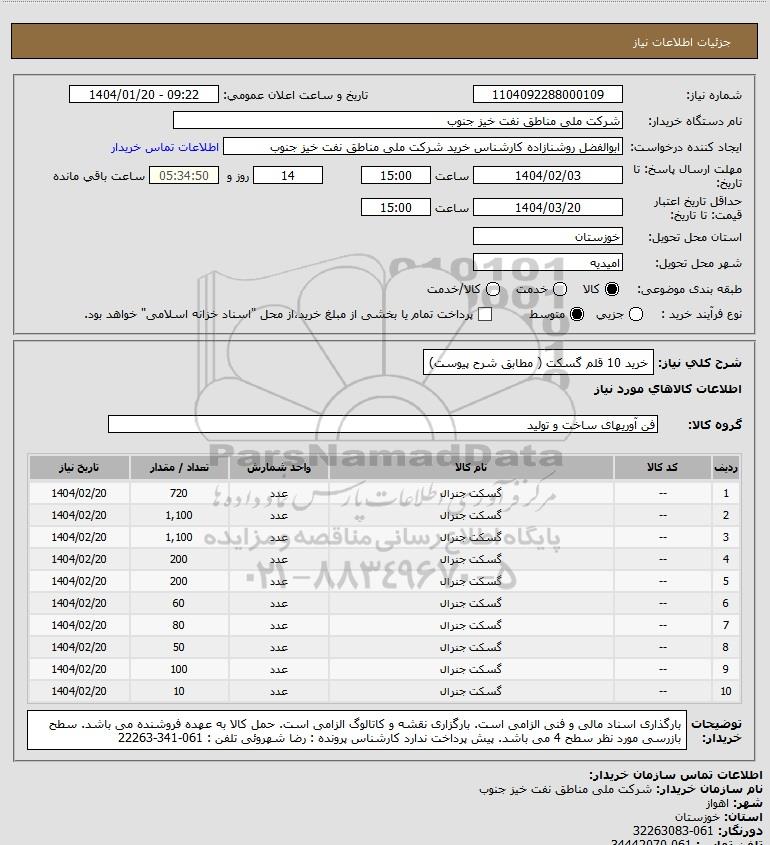This screenshot has height=845, width=770.
Task: Click the fax number 32263083-061
Action: pos(673,830)
